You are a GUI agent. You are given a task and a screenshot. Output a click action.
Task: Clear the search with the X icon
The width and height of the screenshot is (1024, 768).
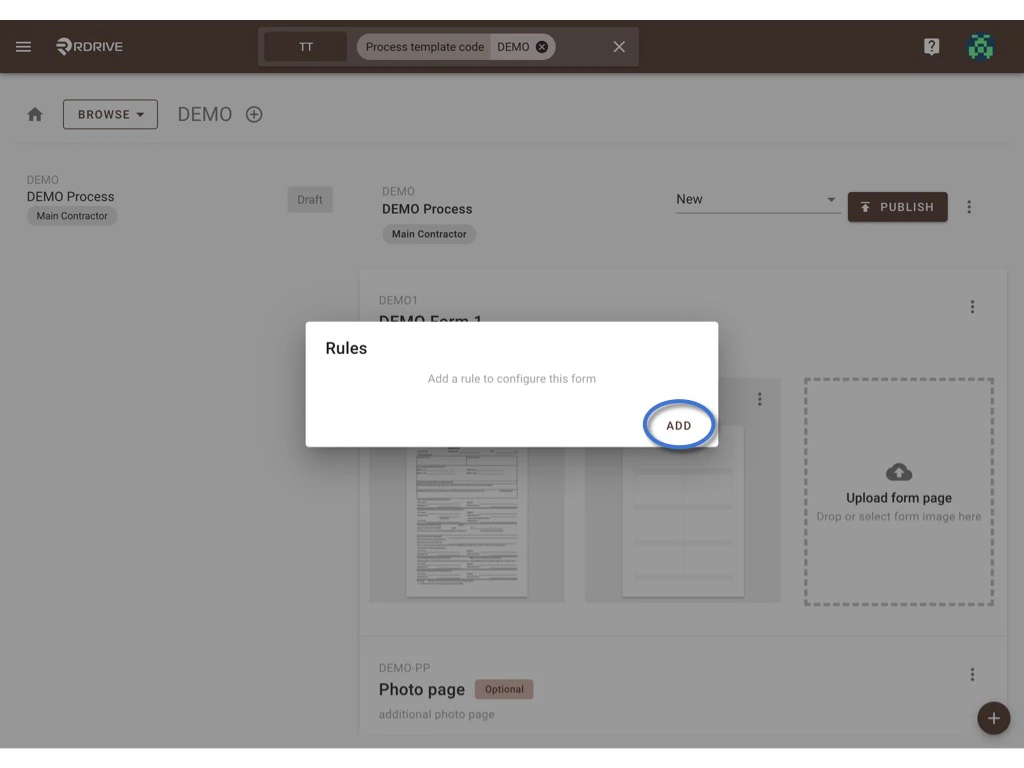(618, 46)
